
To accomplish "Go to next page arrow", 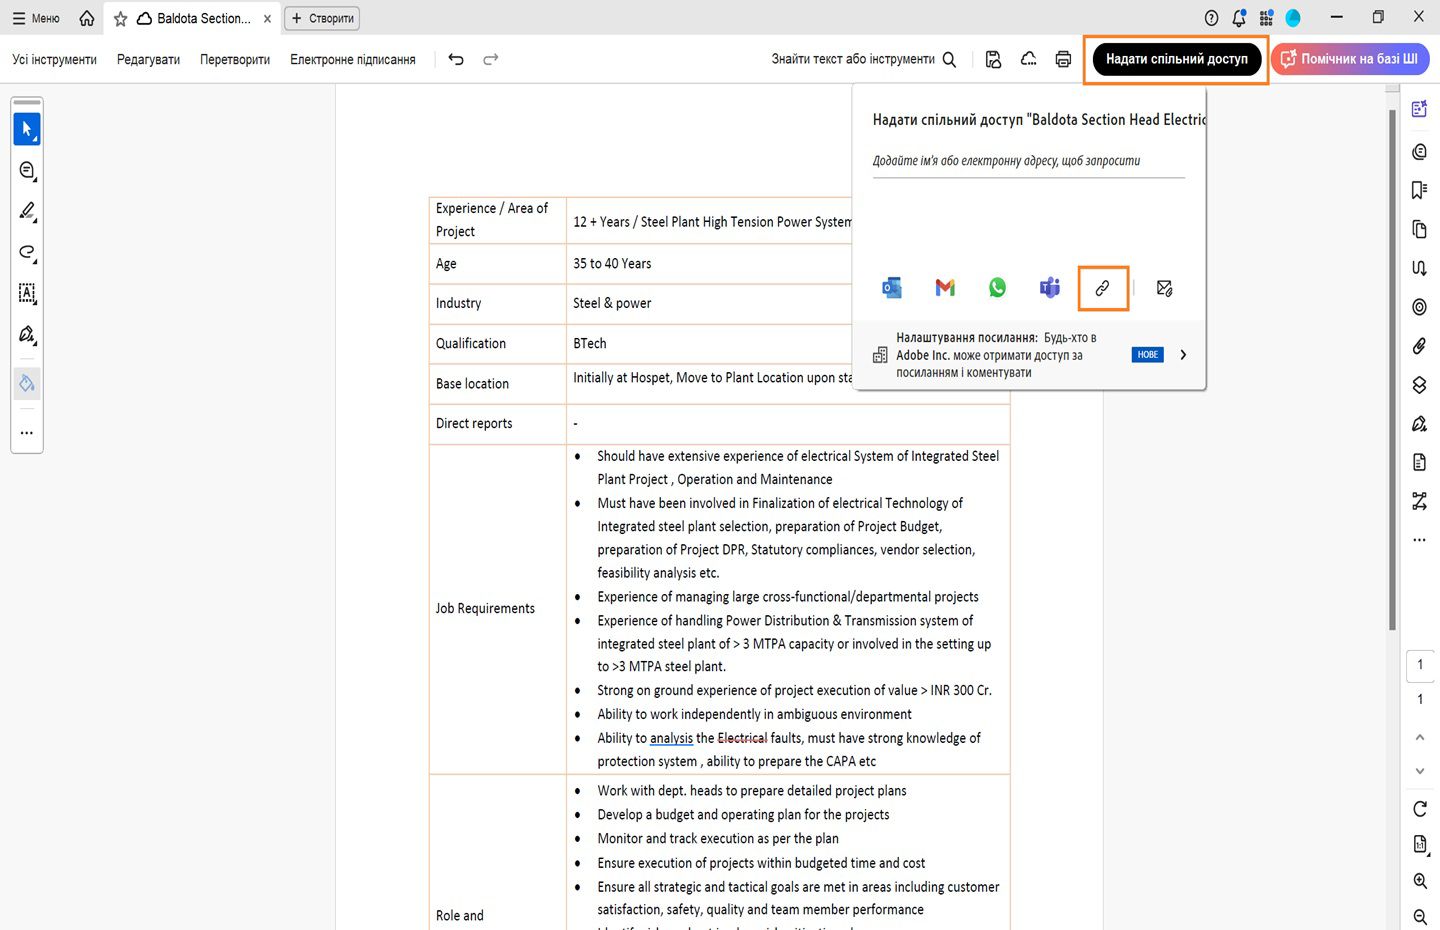I will (1420, 771).
